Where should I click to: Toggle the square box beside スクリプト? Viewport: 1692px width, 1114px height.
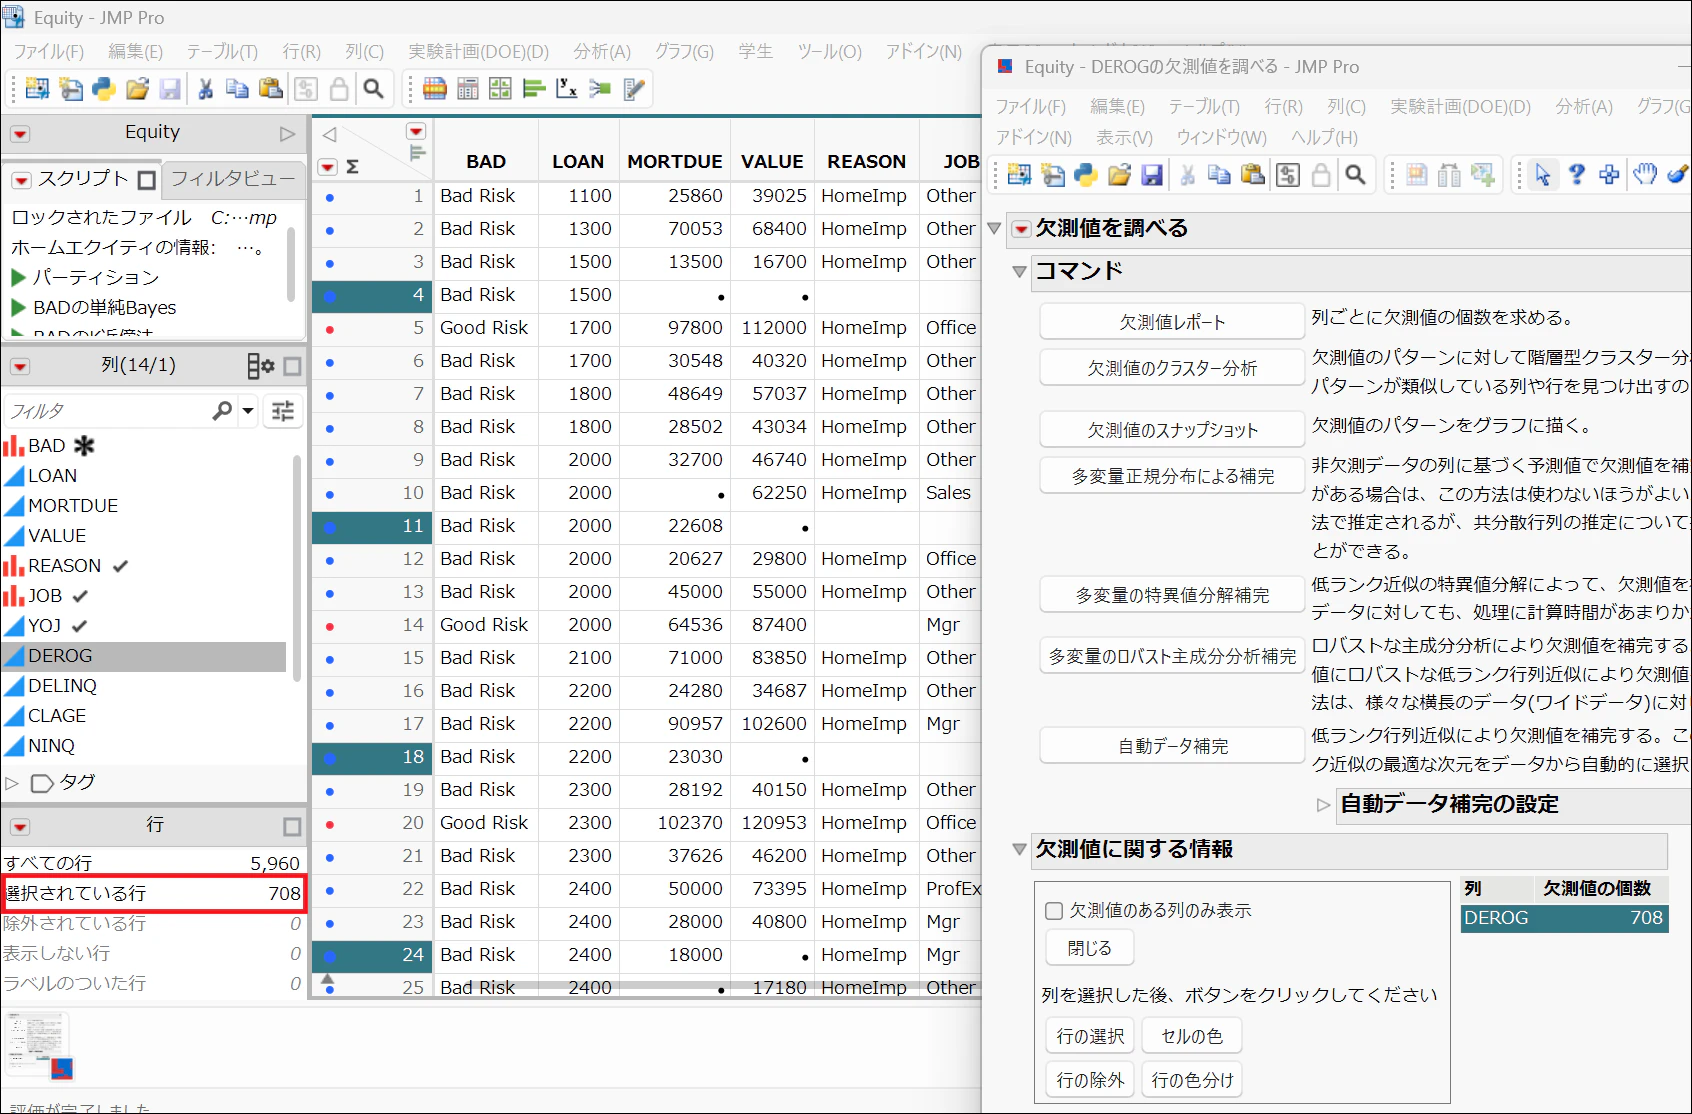[x=147, y=180]
